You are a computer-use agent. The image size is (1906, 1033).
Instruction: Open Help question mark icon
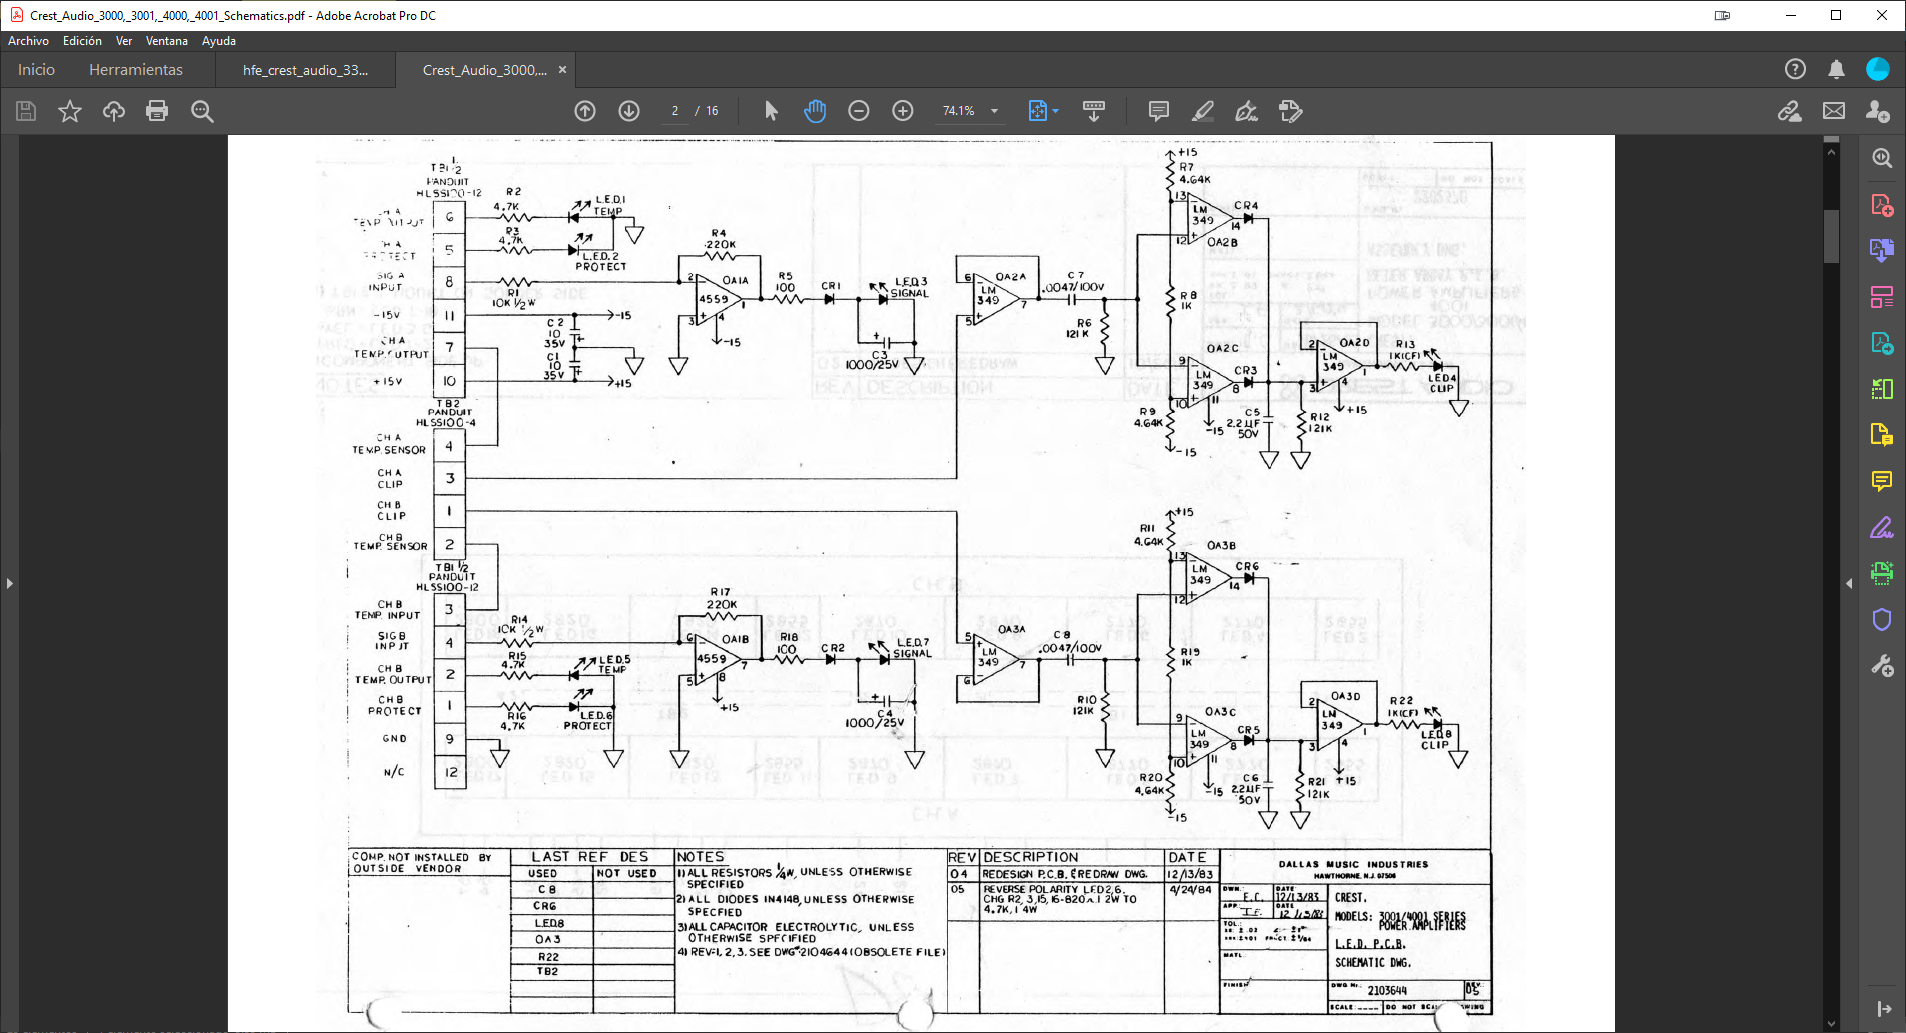click(1795, 69)
